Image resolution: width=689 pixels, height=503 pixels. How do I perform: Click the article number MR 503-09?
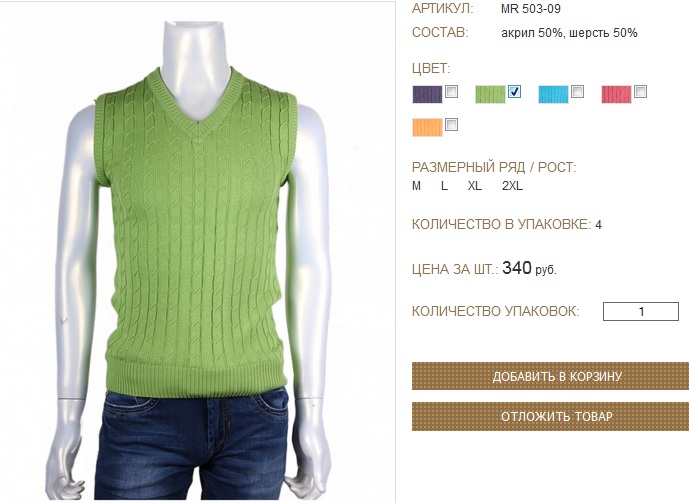531,9
